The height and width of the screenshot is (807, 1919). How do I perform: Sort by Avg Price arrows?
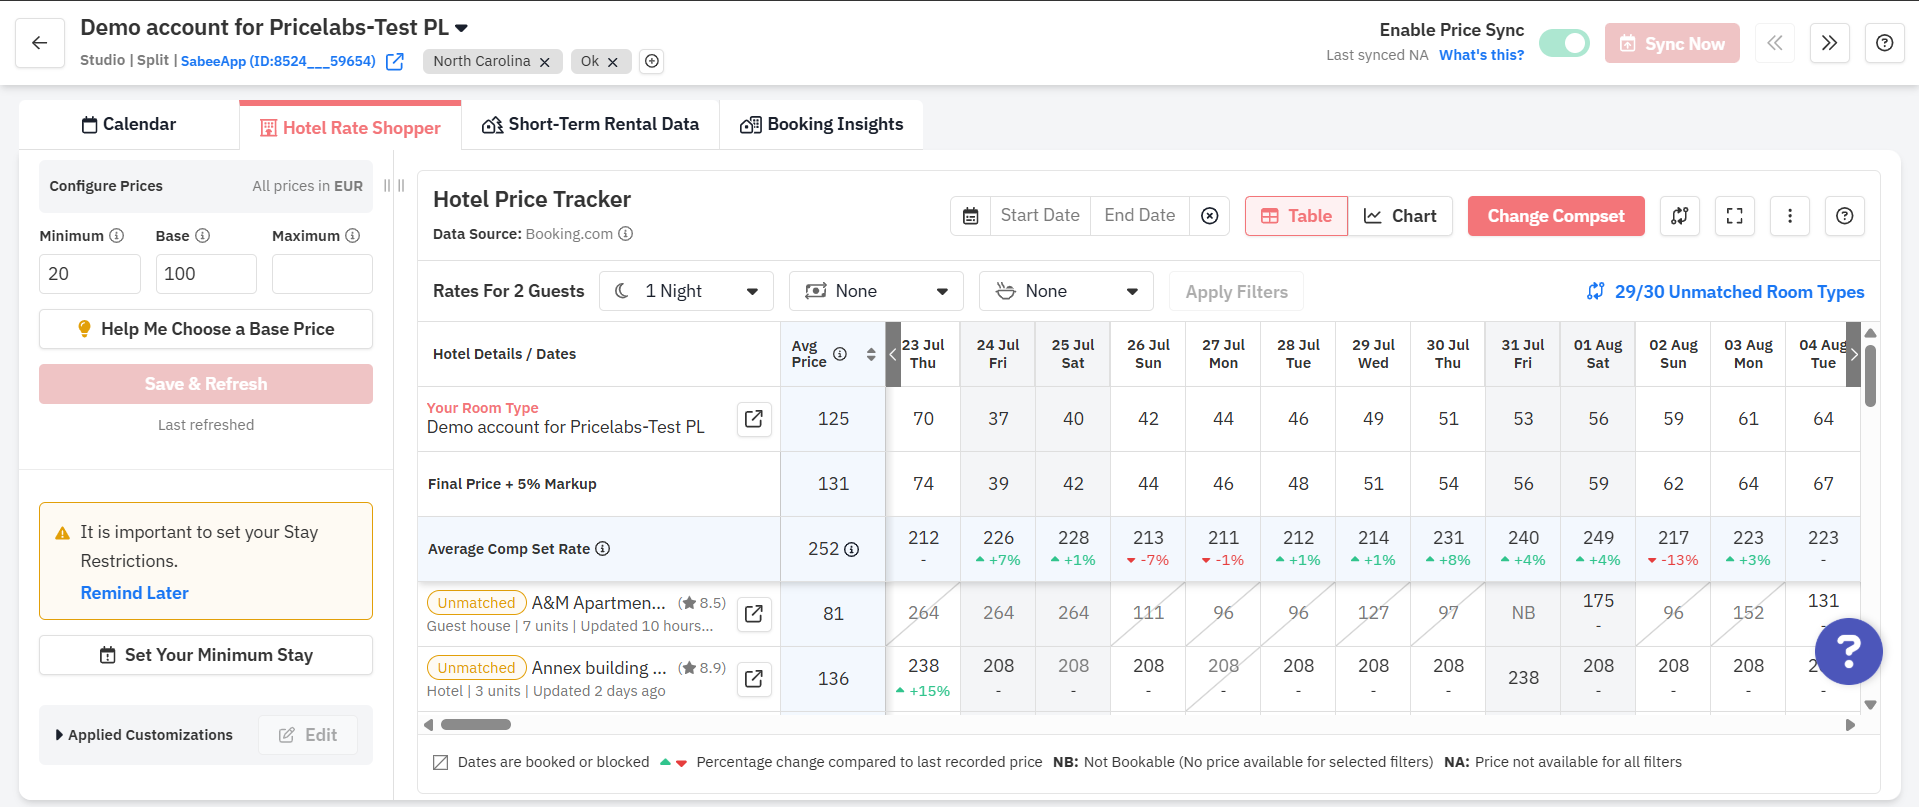click(x=871, y=354)
